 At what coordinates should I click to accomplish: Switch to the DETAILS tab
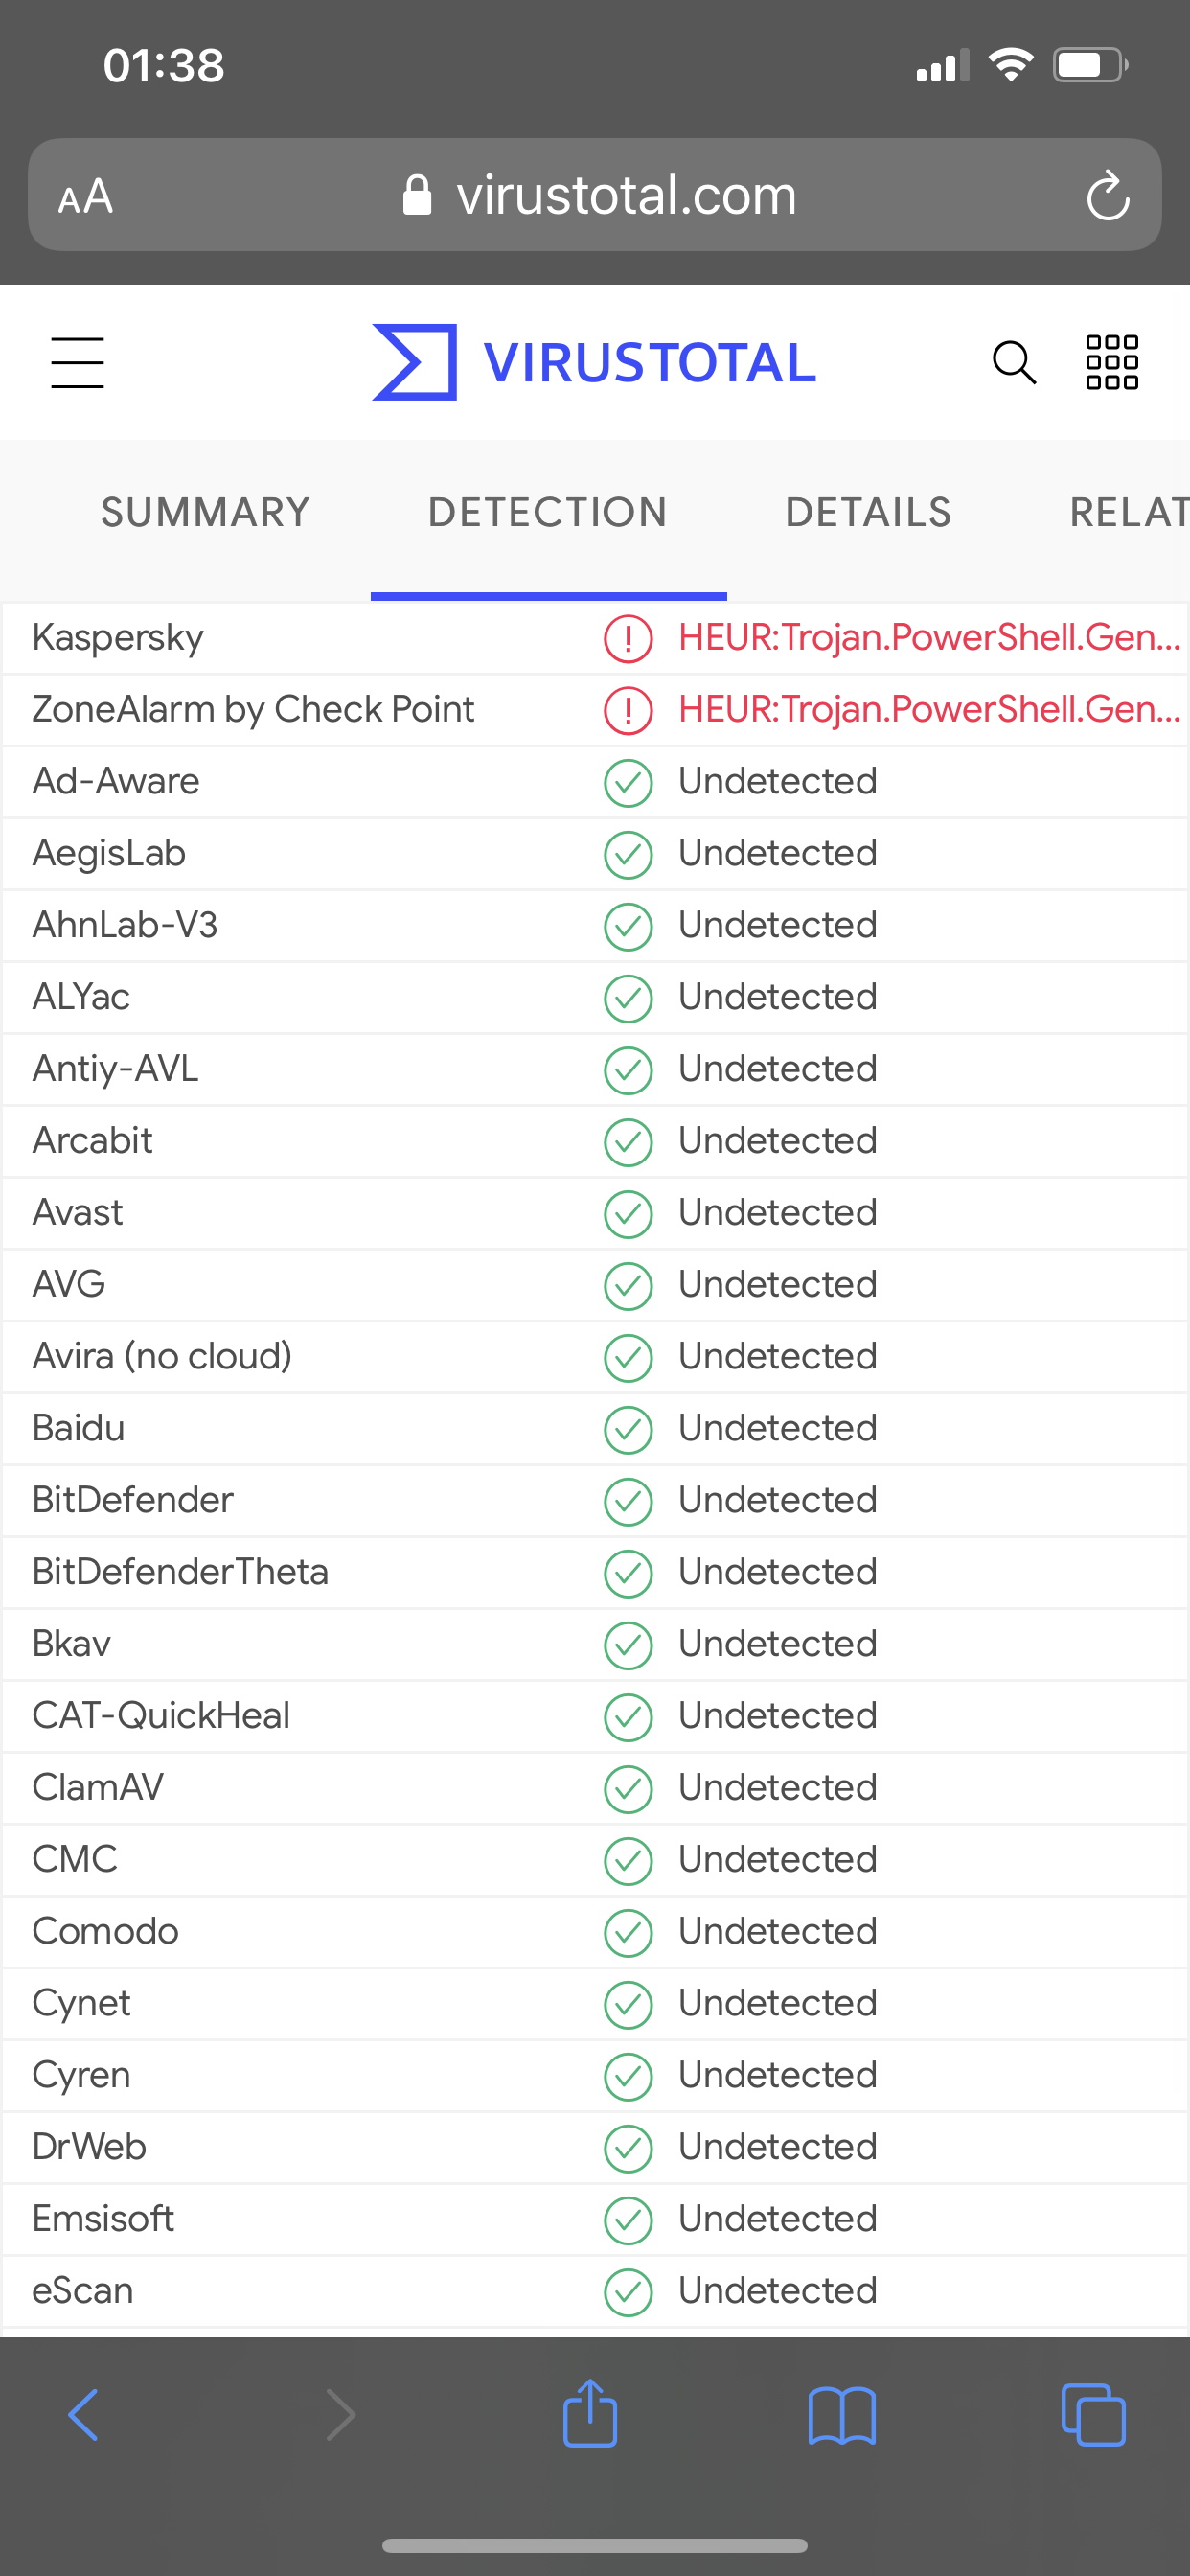coord(868,512)
